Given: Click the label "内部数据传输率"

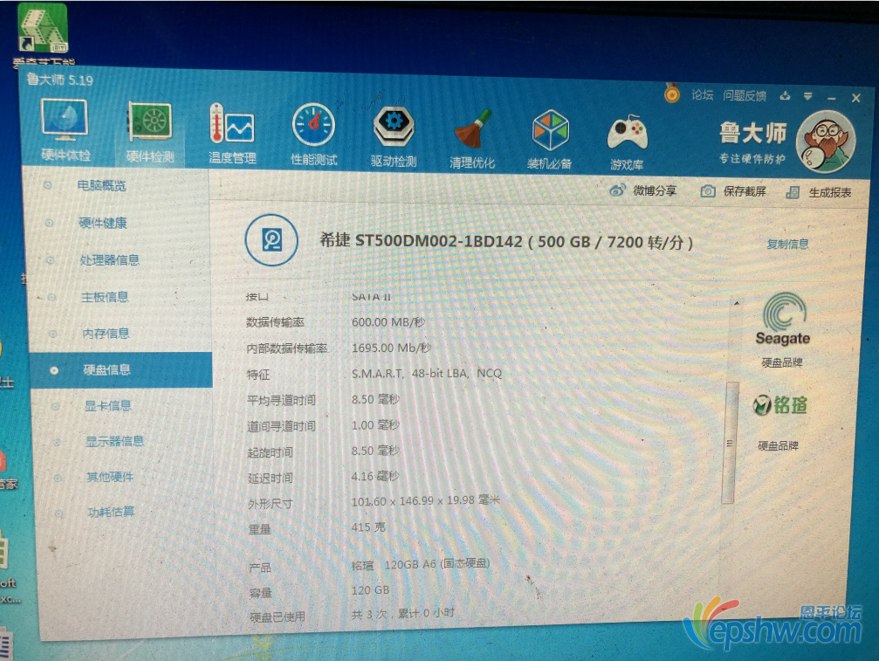Looking at the screenshot, I should [x=286, y=349].
